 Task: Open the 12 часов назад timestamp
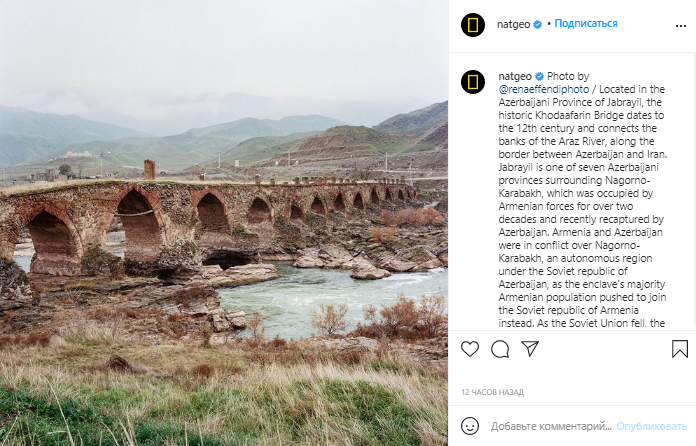(492, 392)
